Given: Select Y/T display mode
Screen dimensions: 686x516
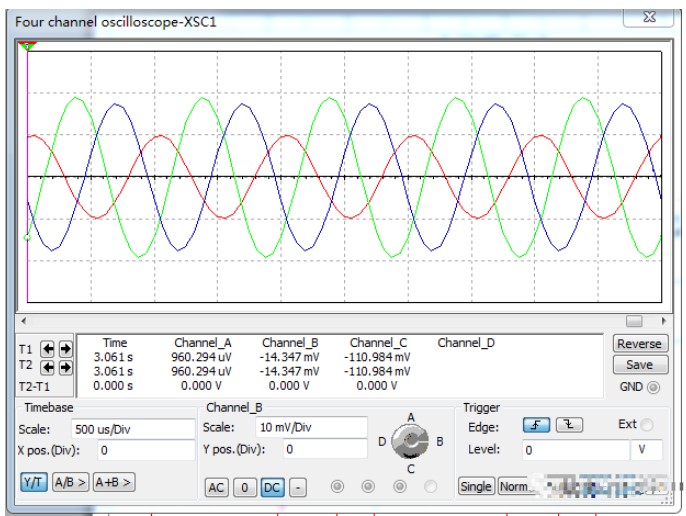Looking at the screenshot, I should 34,482.
